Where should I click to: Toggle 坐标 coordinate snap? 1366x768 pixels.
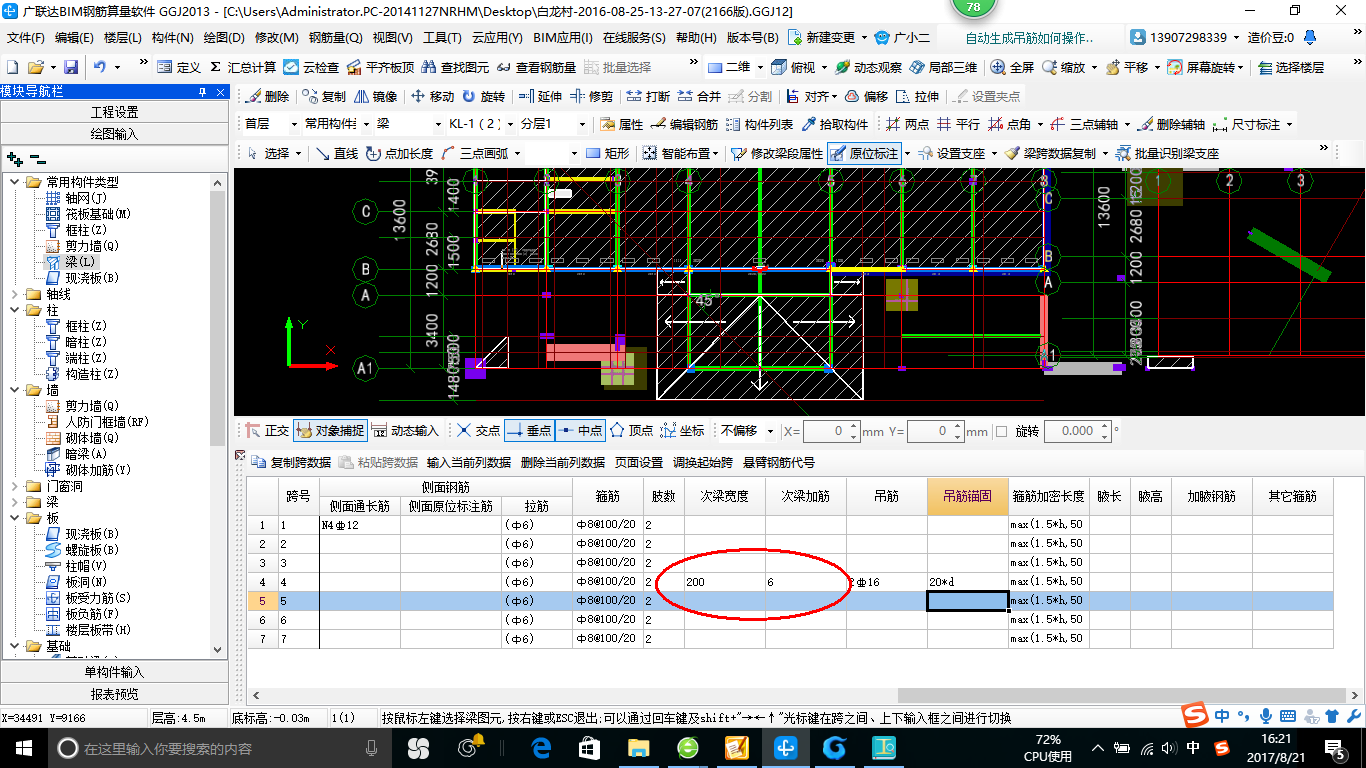point(682,430)
